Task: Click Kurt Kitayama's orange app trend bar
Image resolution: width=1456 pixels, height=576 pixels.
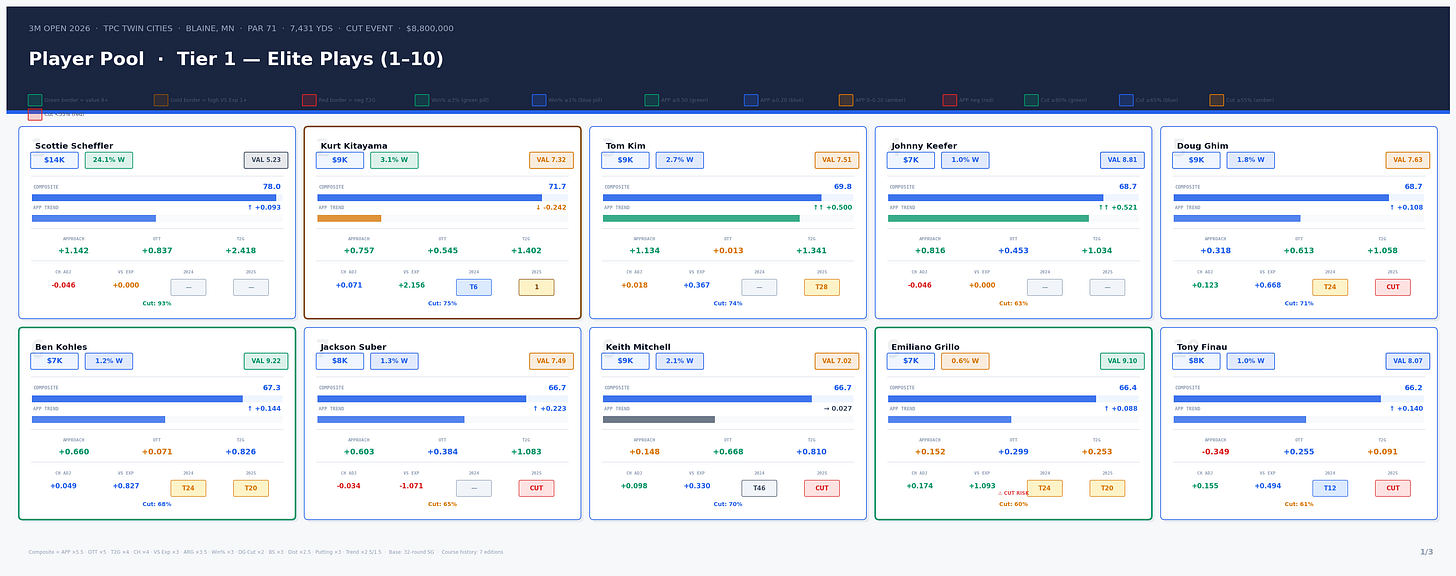Action: pyautogui.click(x=349, y=218)
